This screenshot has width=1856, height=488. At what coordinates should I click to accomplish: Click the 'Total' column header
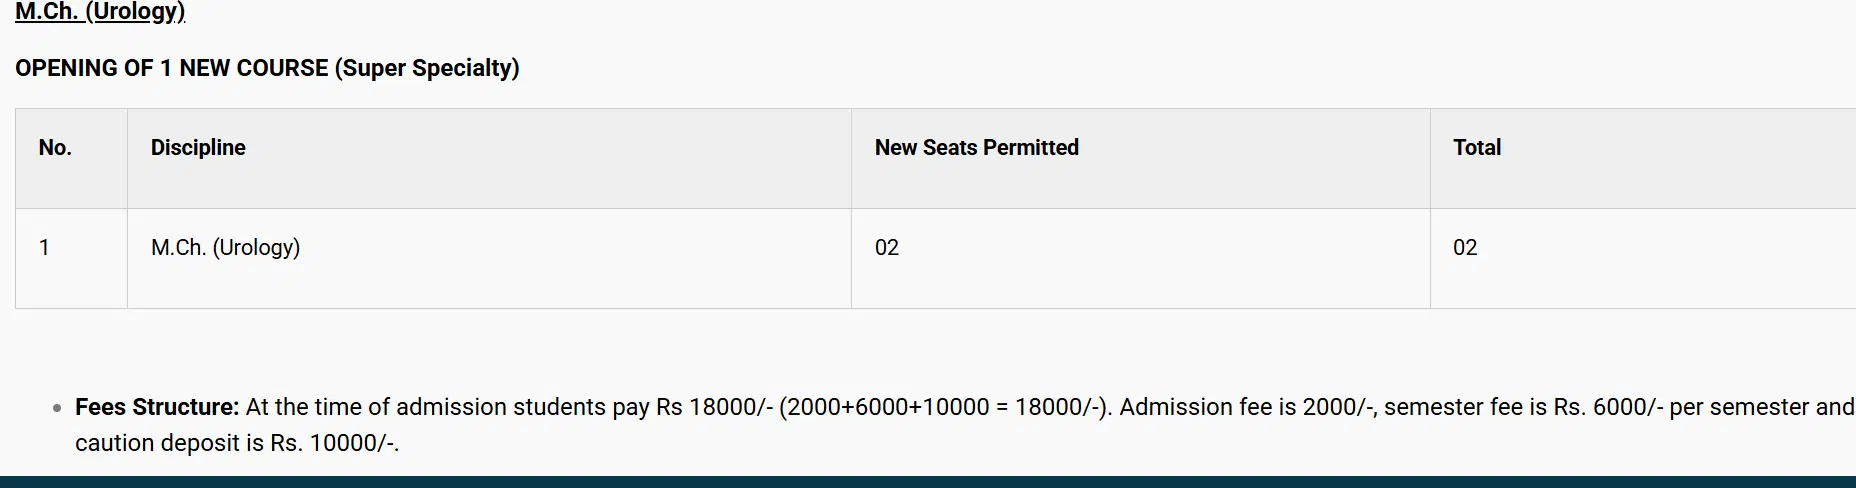click(x=1476, y=148)
